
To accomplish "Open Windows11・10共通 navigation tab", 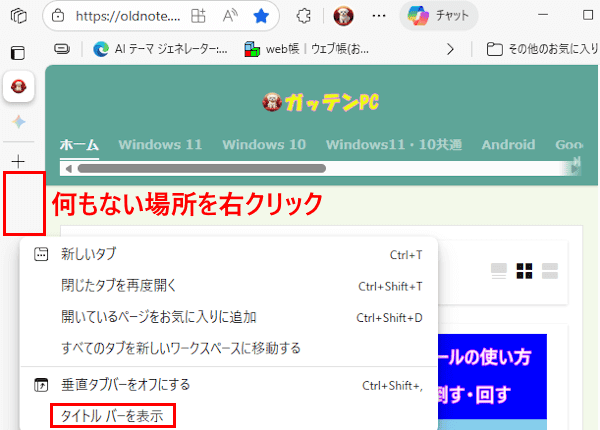I will (394, 145).
